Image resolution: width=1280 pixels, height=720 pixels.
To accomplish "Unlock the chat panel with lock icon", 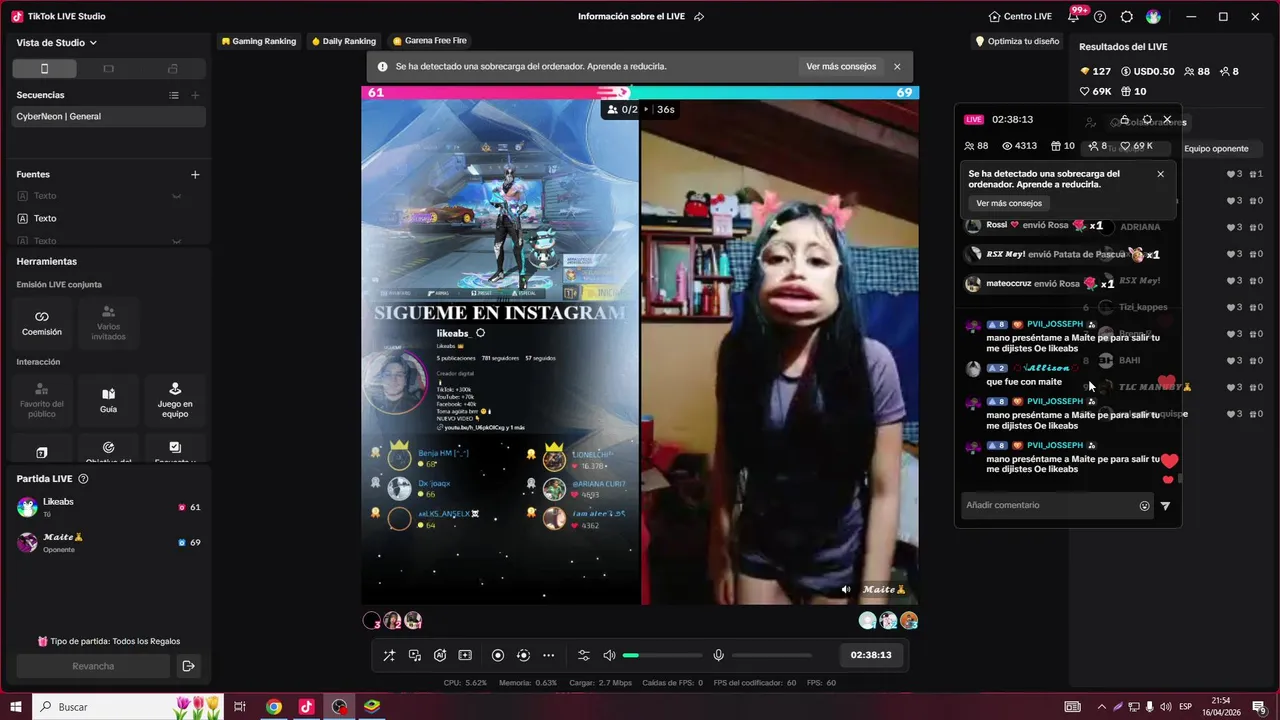I will tap(1124, 119).
